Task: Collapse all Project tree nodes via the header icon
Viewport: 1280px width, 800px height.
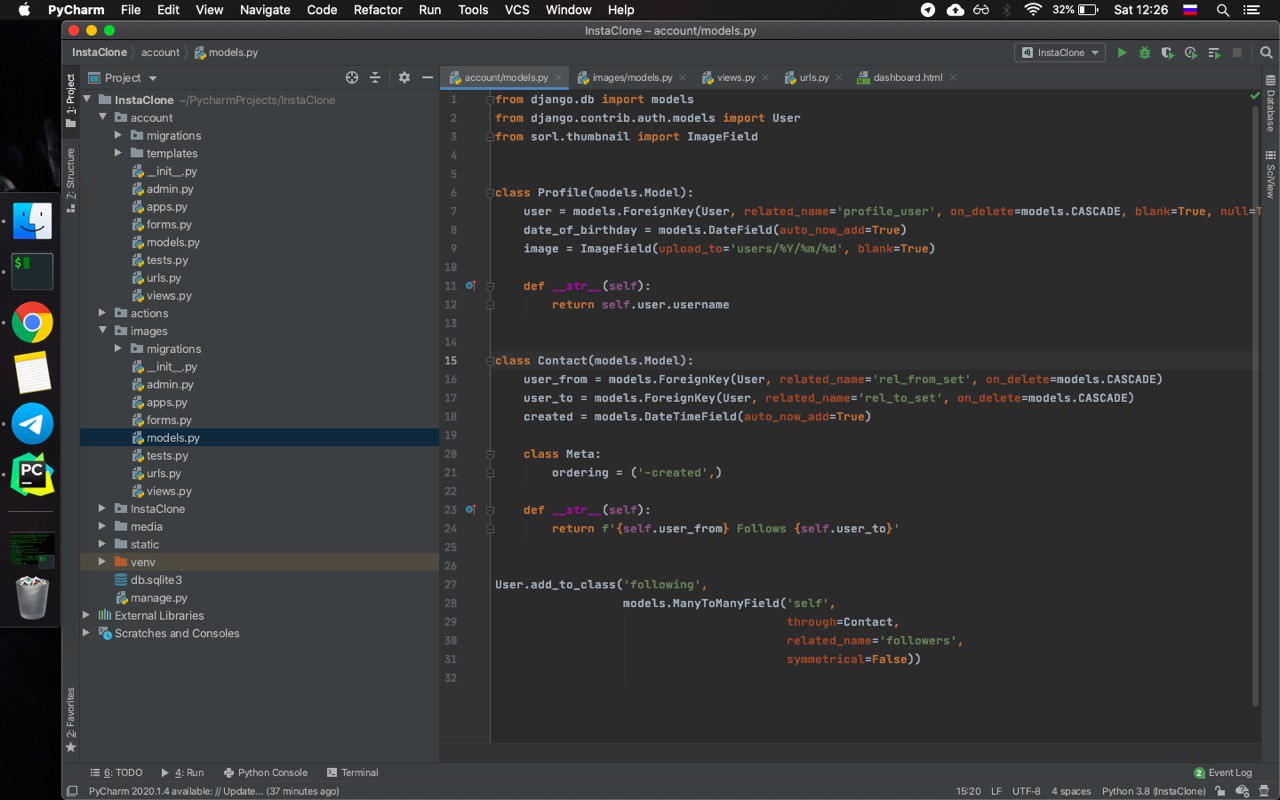Action: tap(375, 77)
